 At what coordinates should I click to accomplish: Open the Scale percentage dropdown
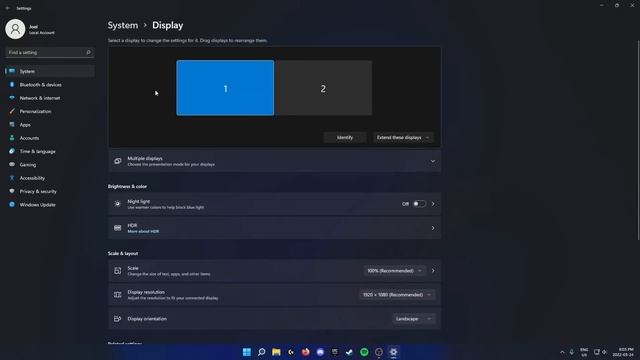coord(394,271)
